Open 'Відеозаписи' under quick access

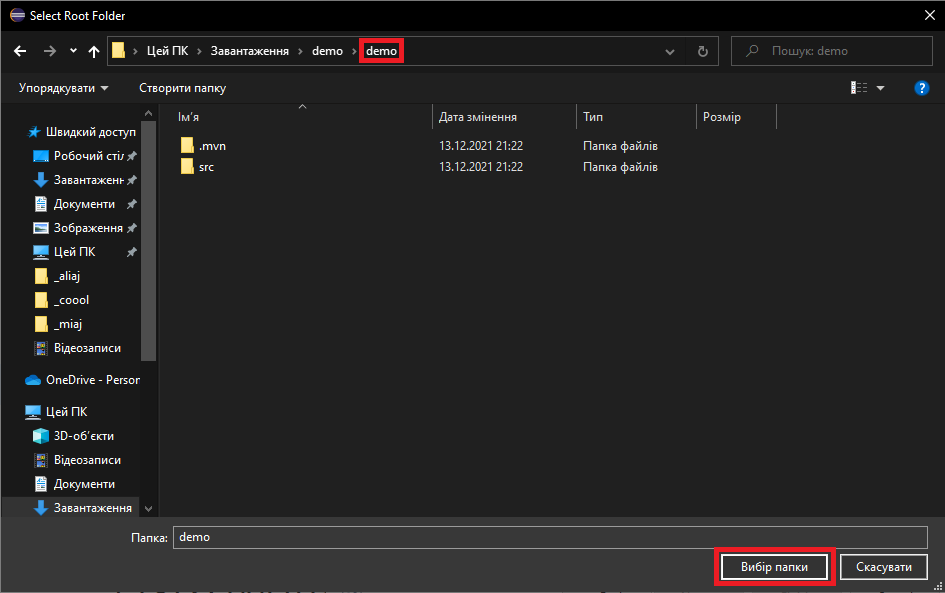[x=87, y=348]
